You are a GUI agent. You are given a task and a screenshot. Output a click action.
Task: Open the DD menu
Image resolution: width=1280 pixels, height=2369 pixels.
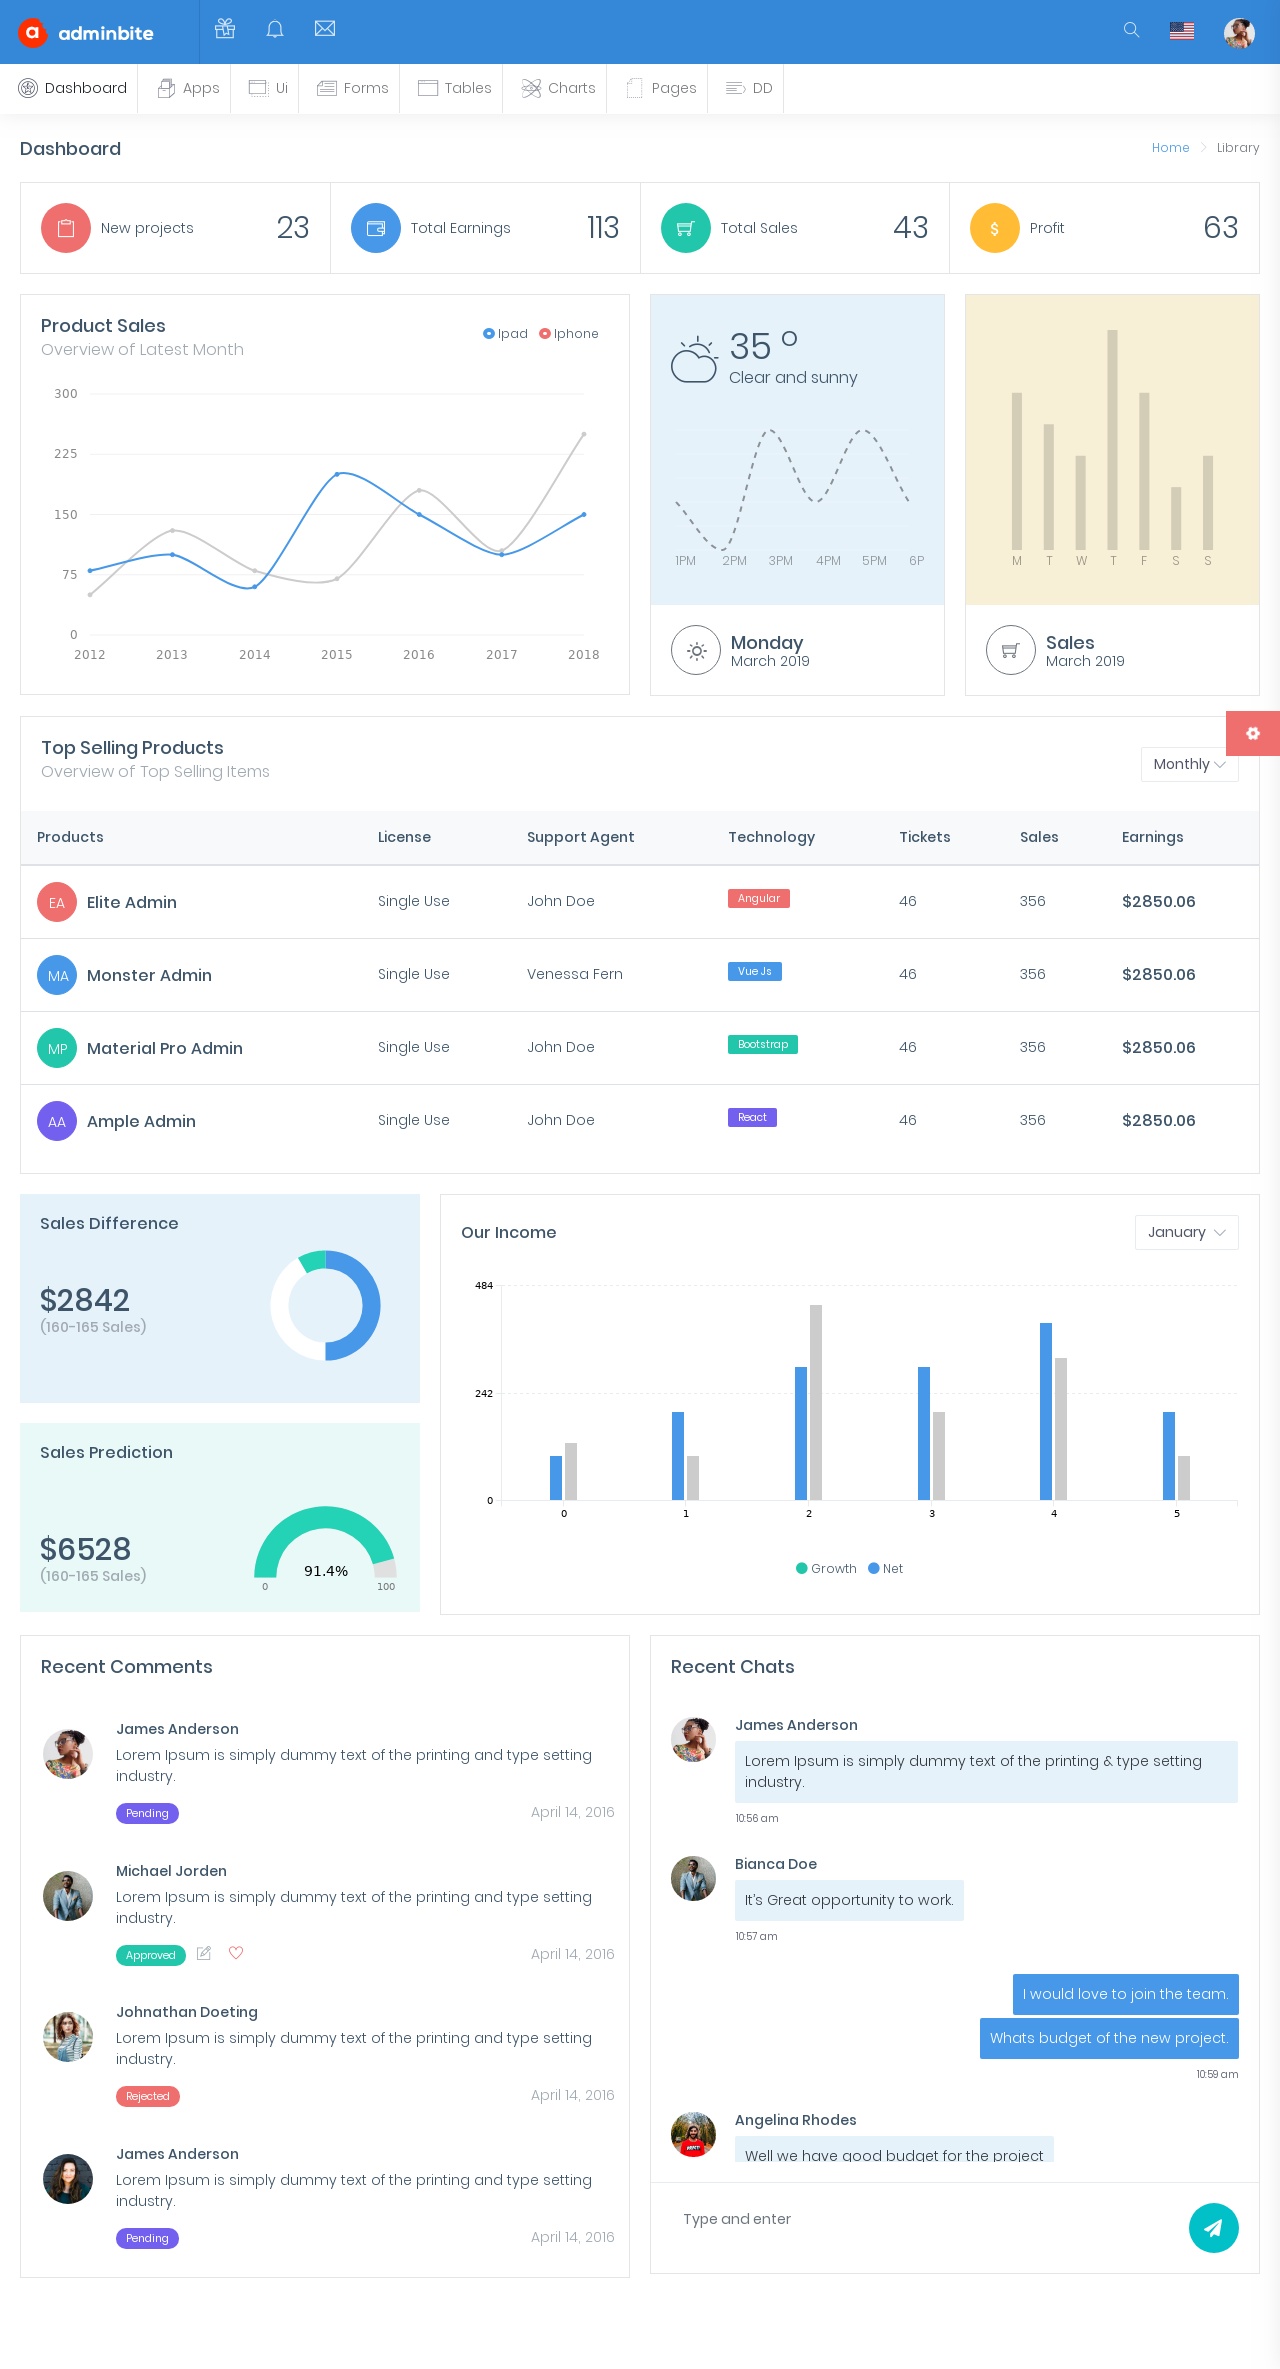(x=749, y=88)
